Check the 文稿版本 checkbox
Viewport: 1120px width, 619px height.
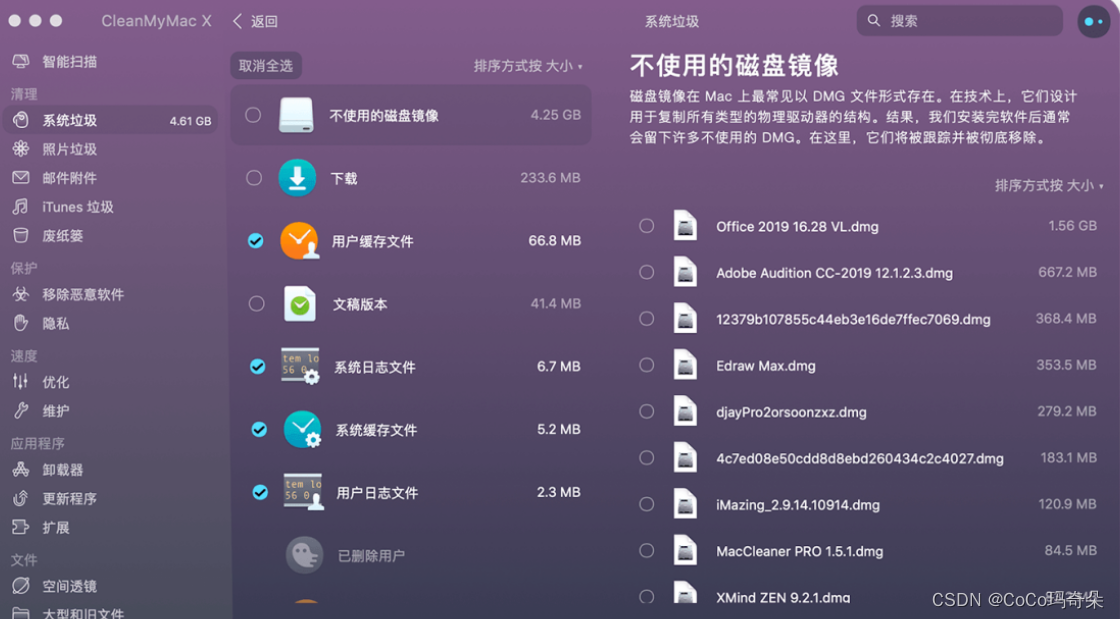pyautogui.click(x=256, y=303)
